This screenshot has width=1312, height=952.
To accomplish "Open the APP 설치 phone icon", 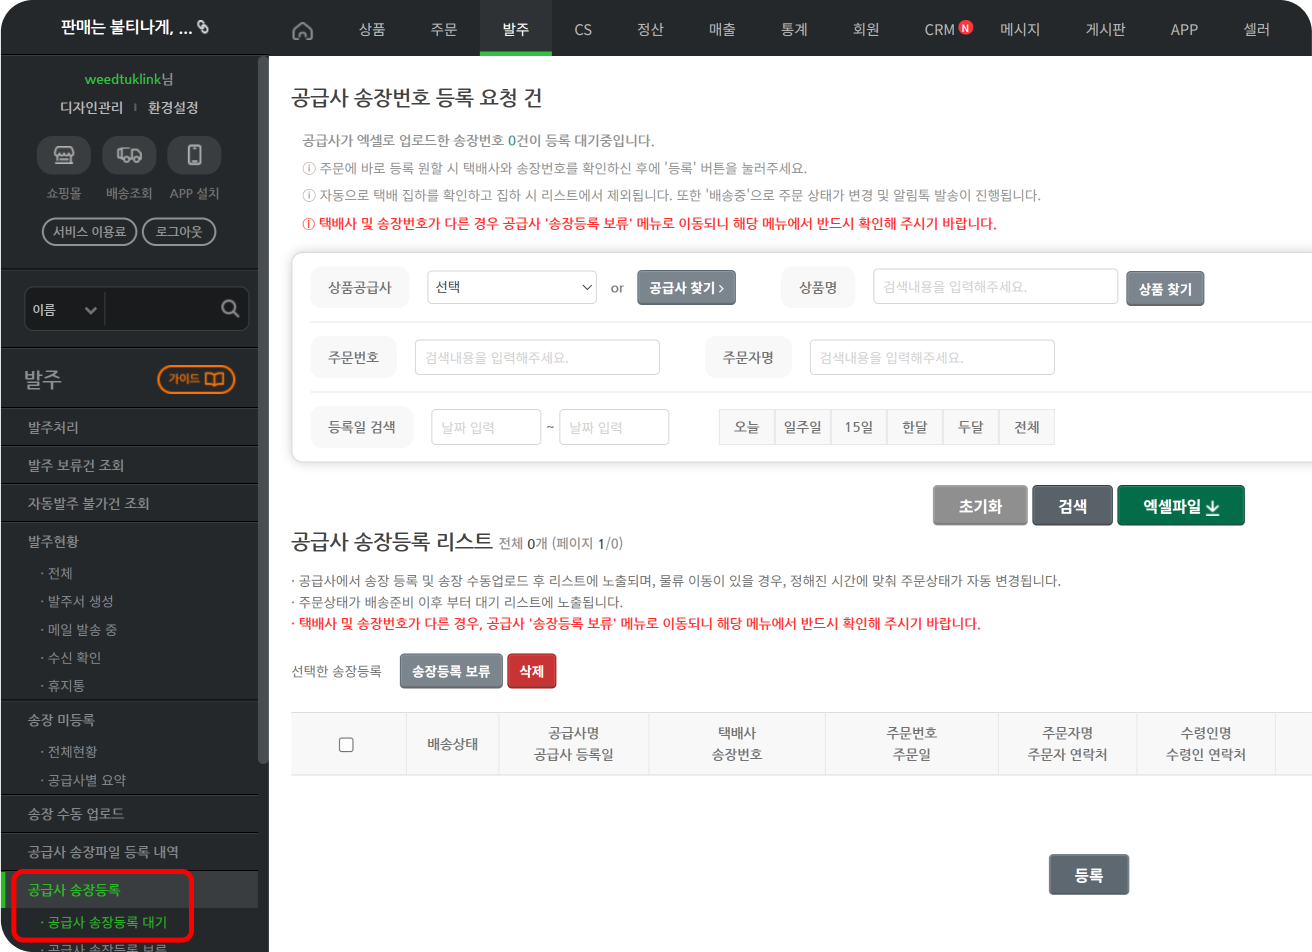I will (x=194, y=155).
